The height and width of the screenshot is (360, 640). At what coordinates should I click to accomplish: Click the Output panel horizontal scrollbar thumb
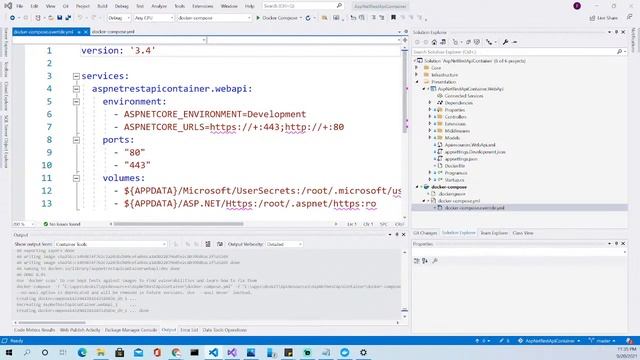tap(52, 322)
